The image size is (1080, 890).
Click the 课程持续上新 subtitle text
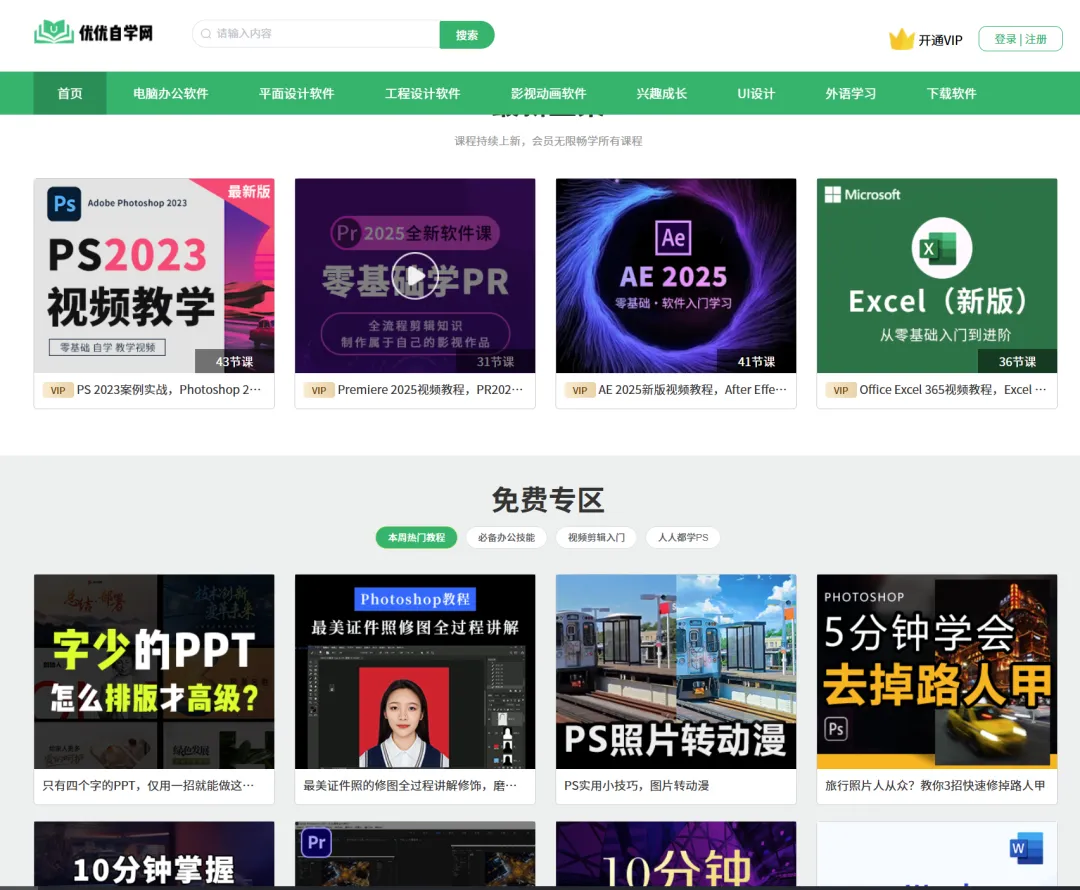(x=548, y=141)
